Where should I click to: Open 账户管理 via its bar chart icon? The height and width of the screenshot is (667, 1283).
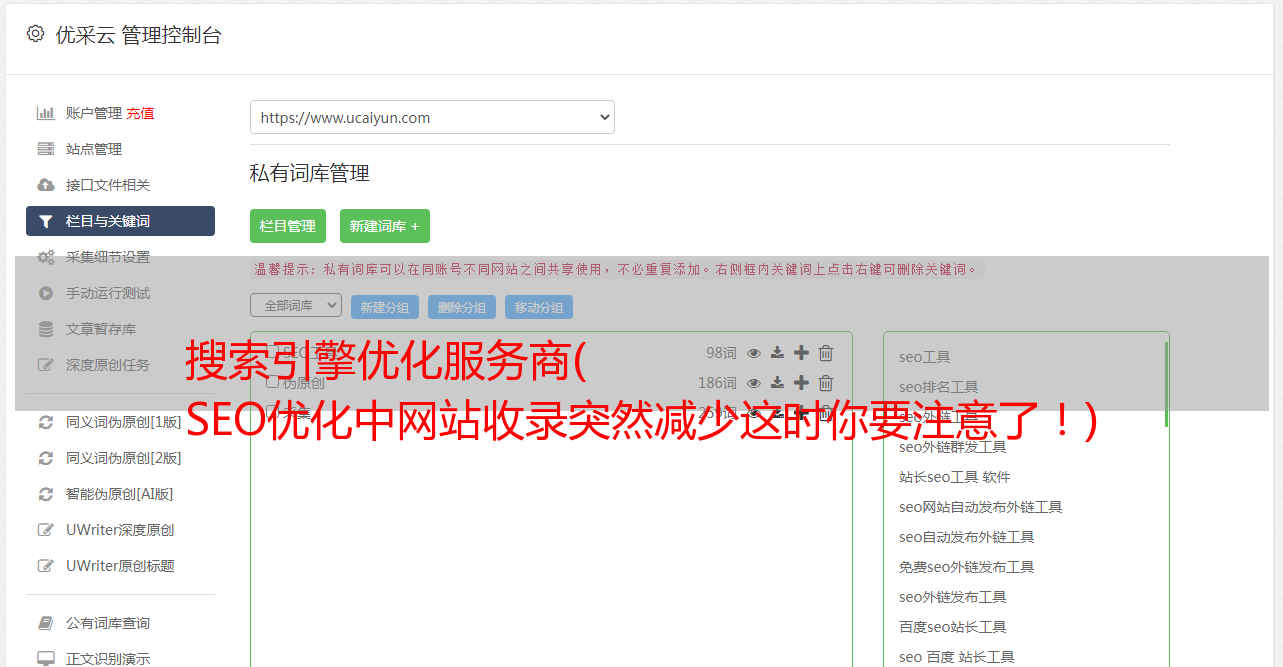pos(46,113)
